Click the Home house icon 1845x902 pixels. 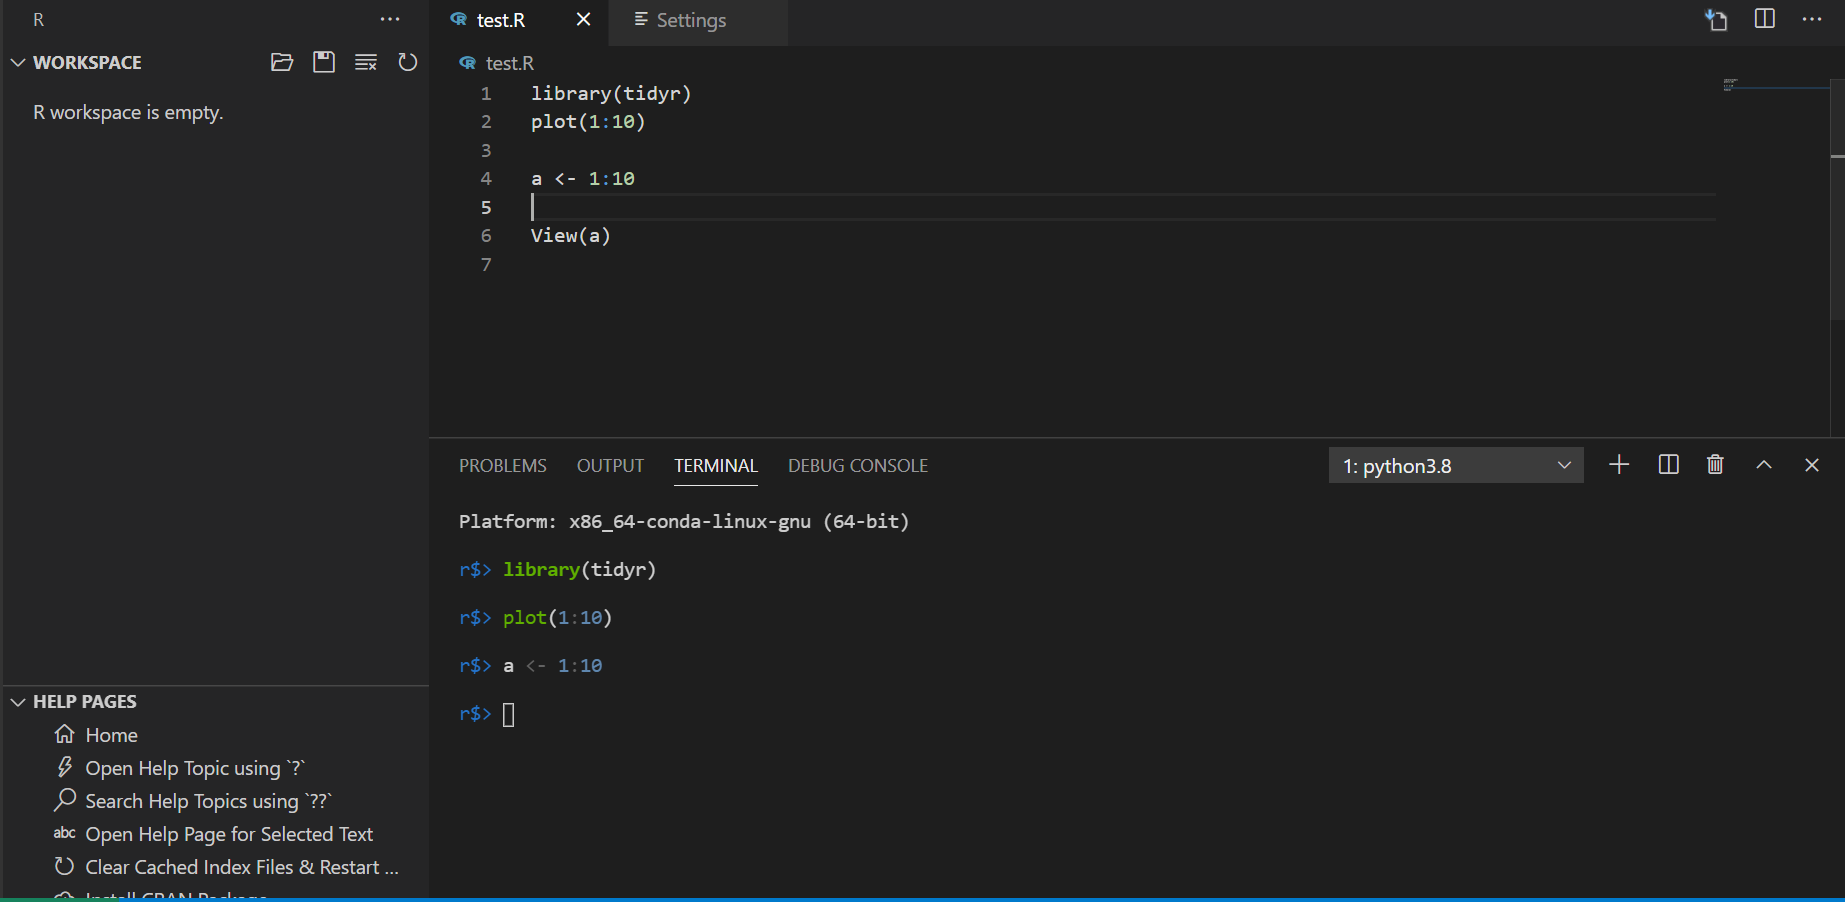pos(65,734)
